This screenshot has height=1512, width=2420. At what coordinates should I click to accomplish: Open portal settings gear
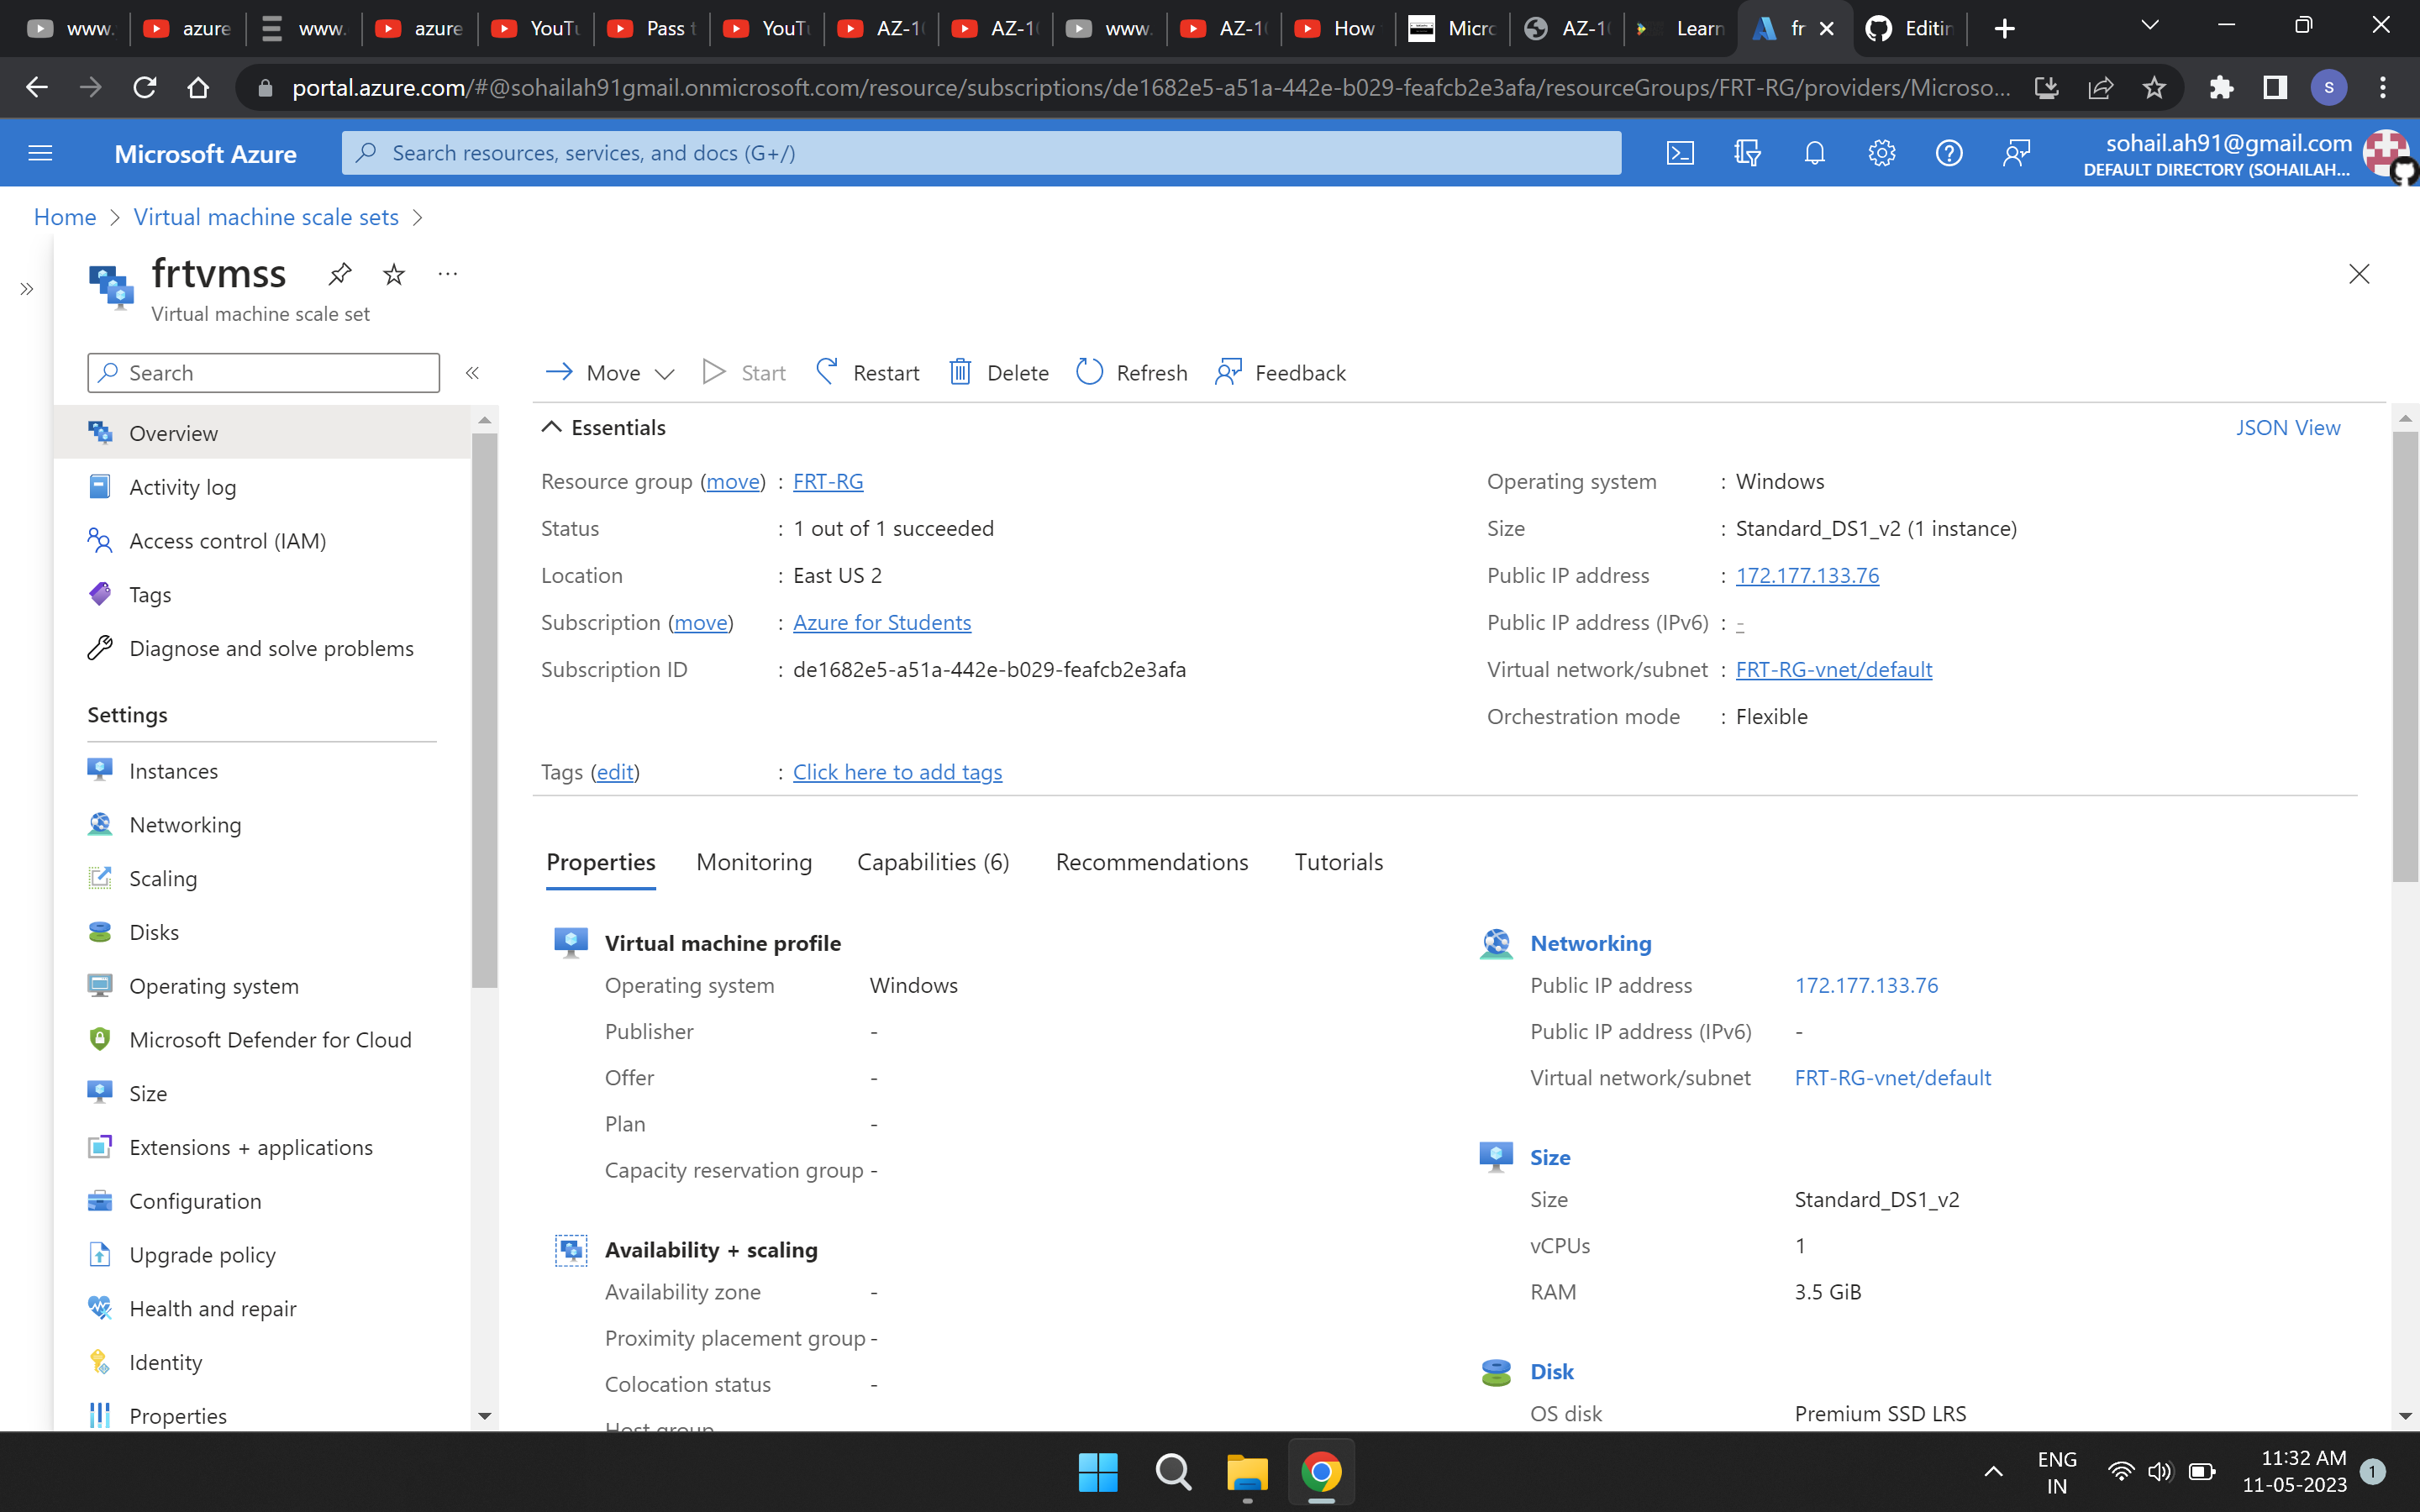click(1882, 152)
